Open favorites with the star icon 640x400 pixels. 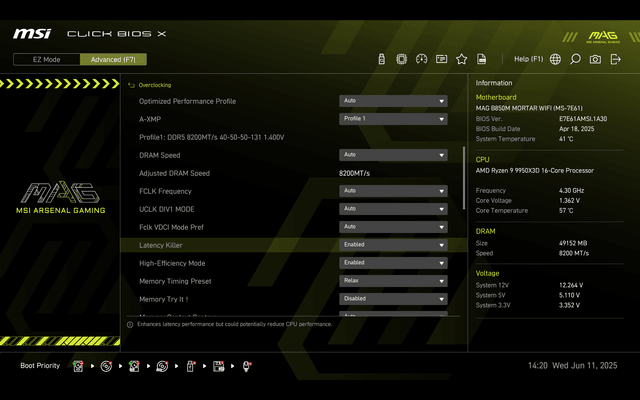[461, 59]
